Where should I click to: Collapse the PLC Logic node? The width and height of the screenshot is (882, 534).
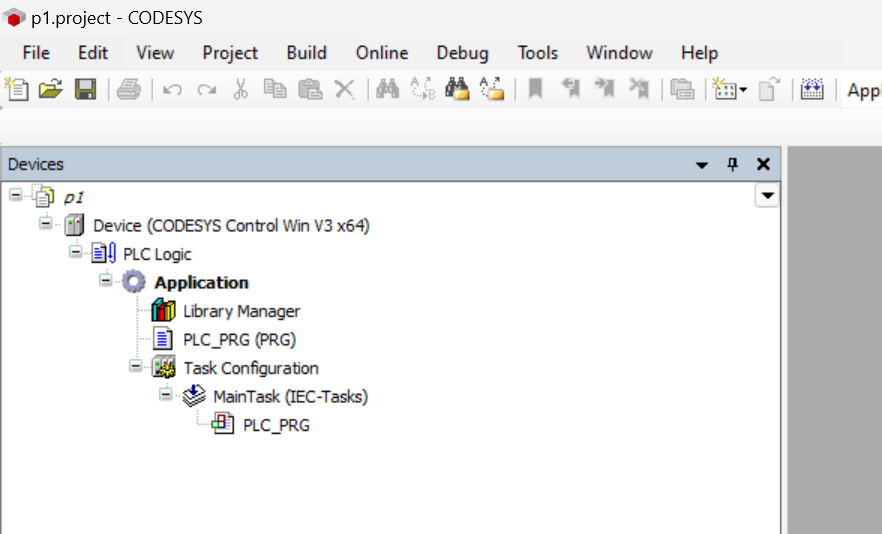[75, 252]
